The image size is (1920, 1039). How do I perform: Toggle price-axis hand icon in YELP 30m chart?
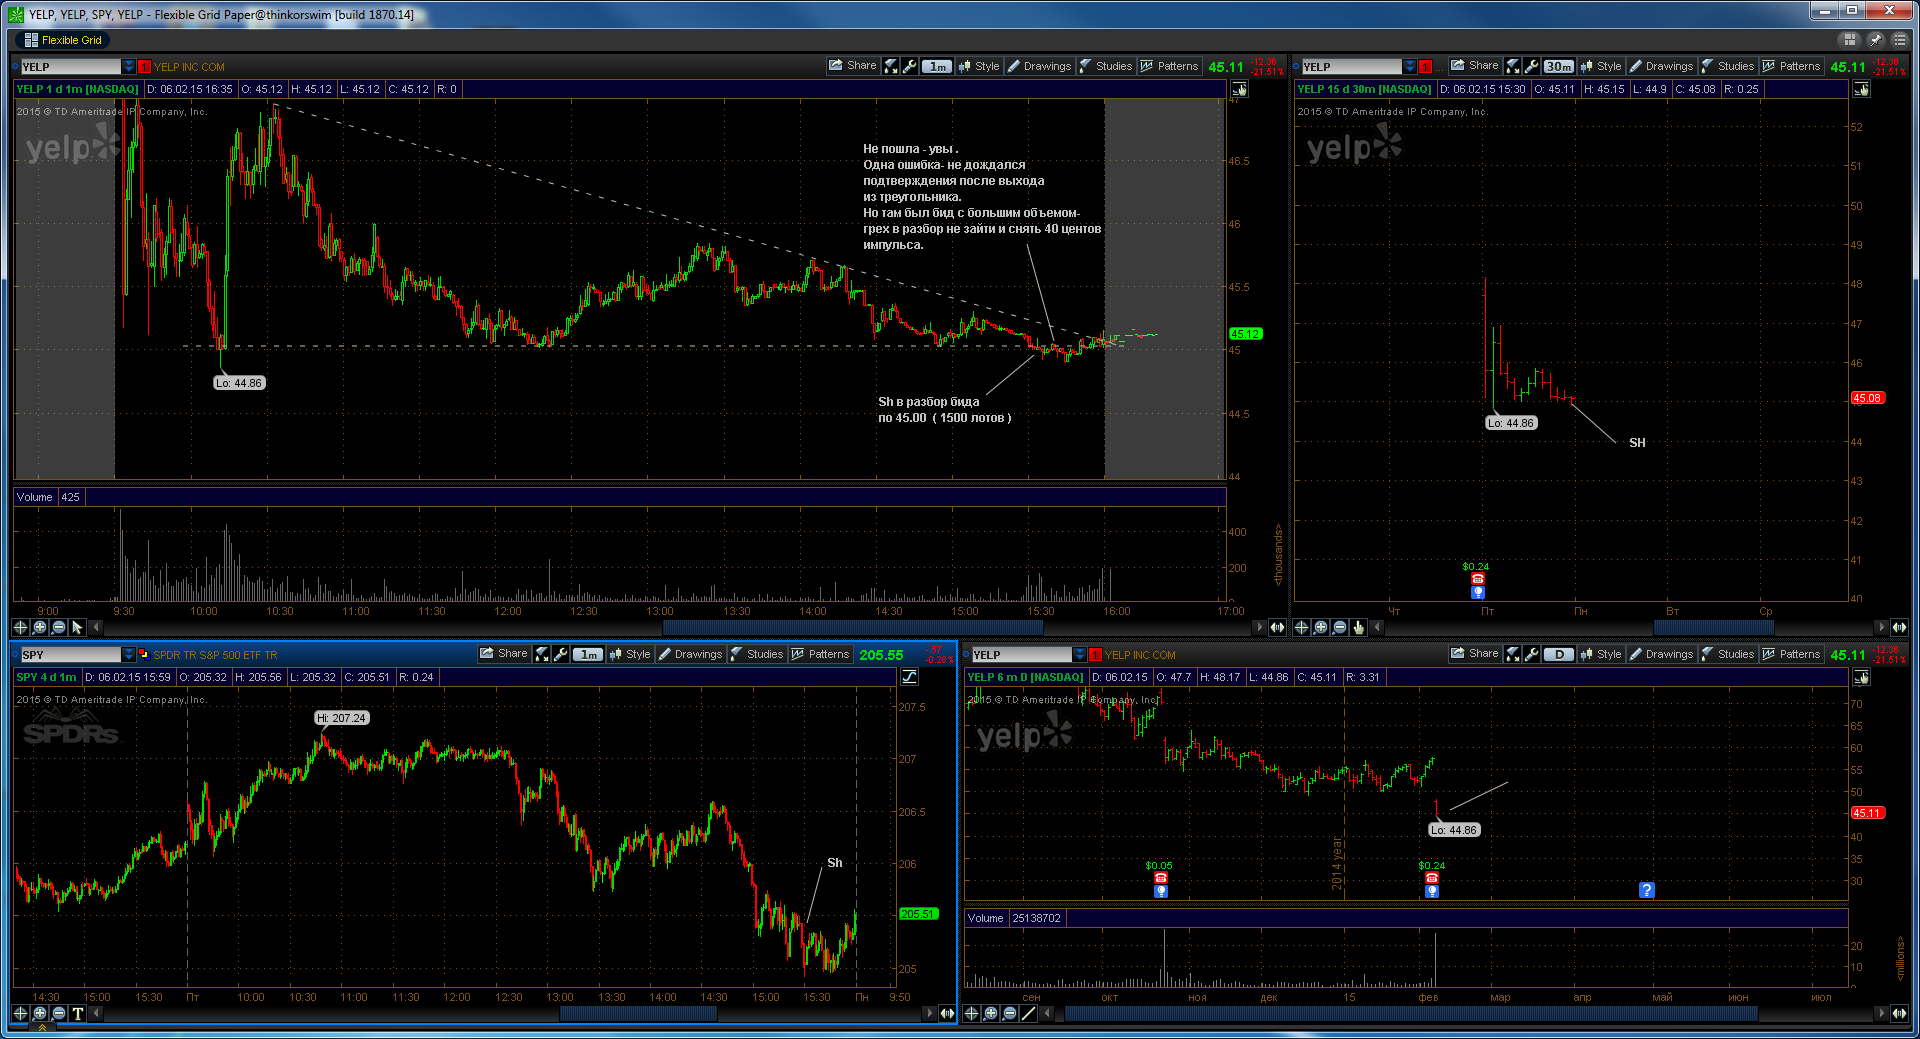click(1861, 89)
